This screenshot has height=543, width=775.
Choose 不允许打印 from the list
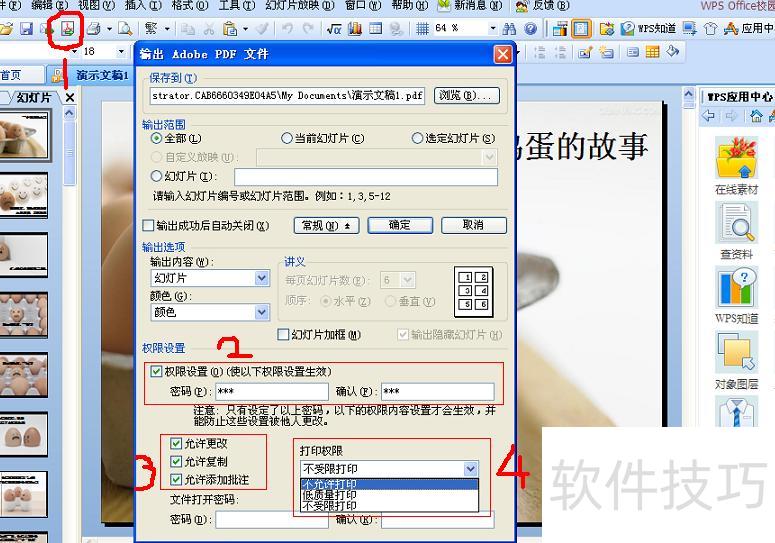tap(389, 484)
